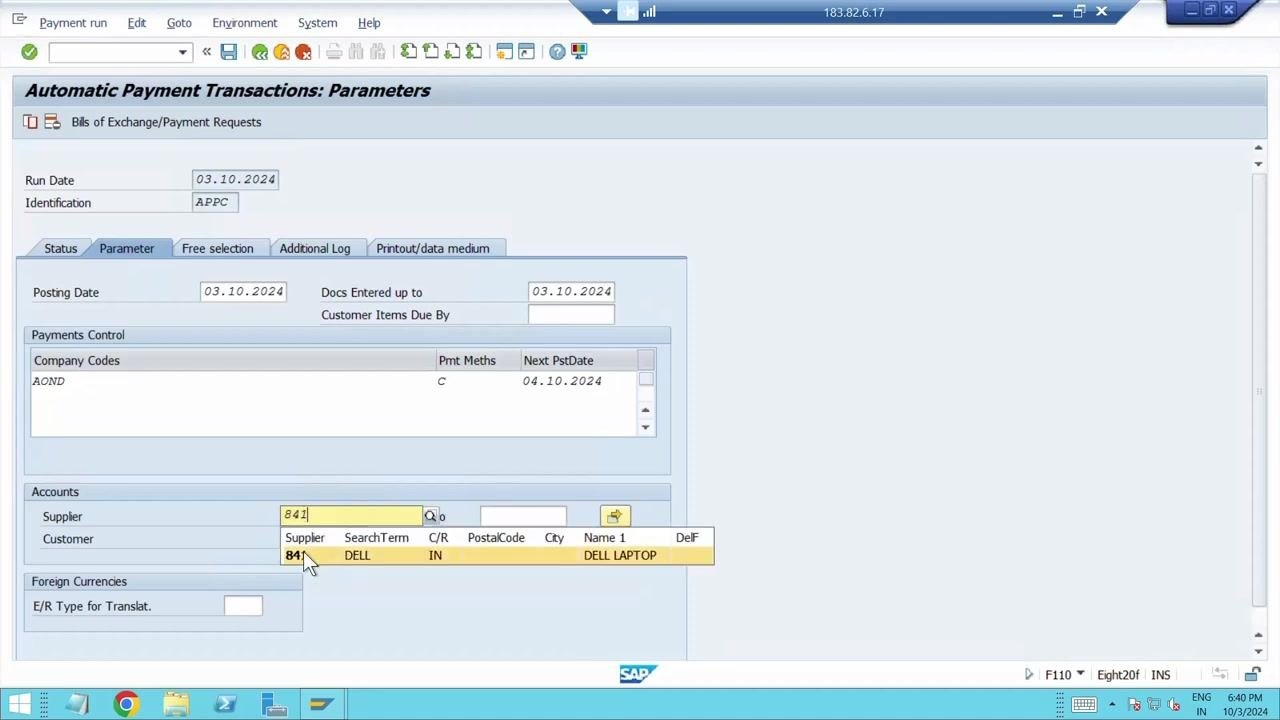Click the E/R Type for Translat. field
Screen dimensions: 1280x720
click(243, 606)
